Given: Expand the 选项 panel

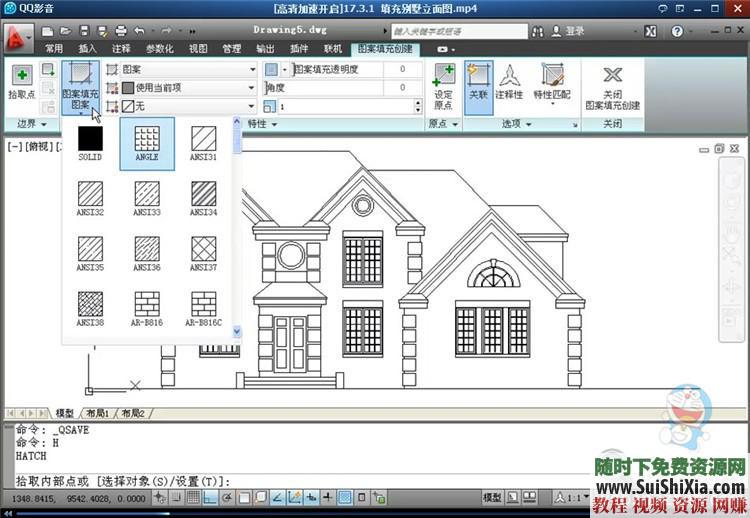Looking at the screenshot, I should click(x=517, y=124).
